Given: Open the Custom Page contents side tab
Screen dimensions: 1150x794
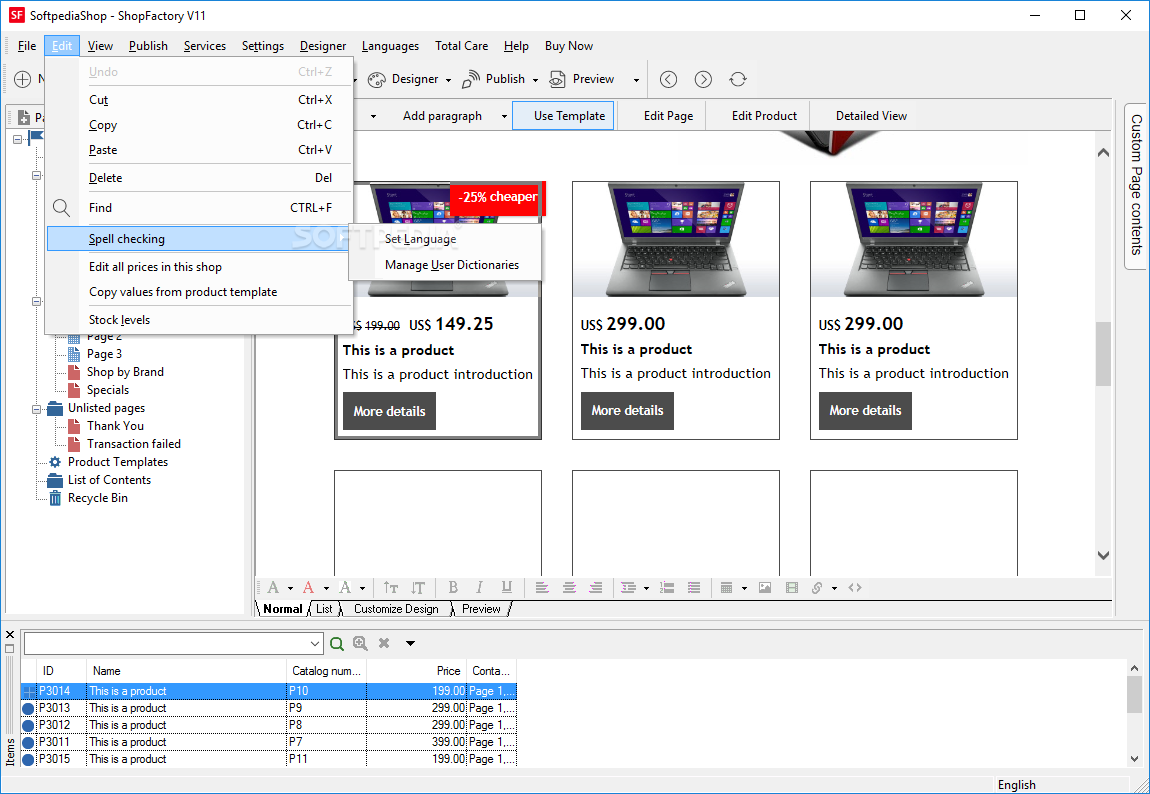Looking at the screenshot, I should 1136,185.
